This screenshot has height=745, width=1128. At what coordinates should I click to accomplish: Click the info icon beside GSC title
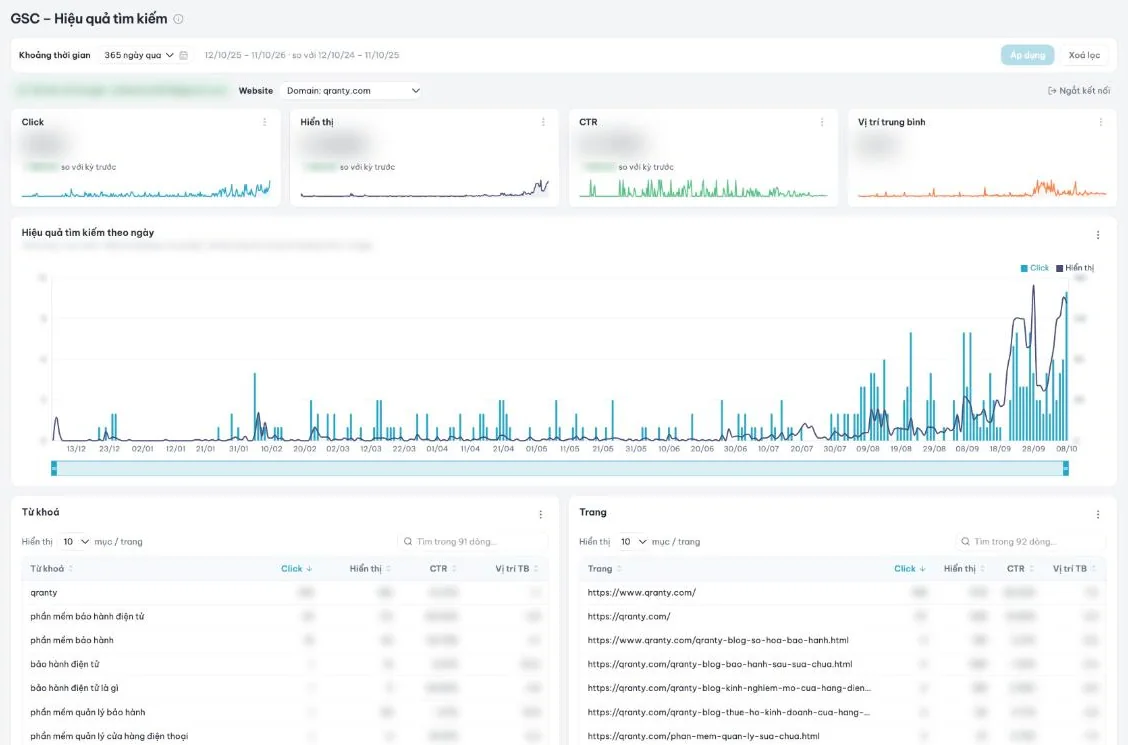[178, 19]
